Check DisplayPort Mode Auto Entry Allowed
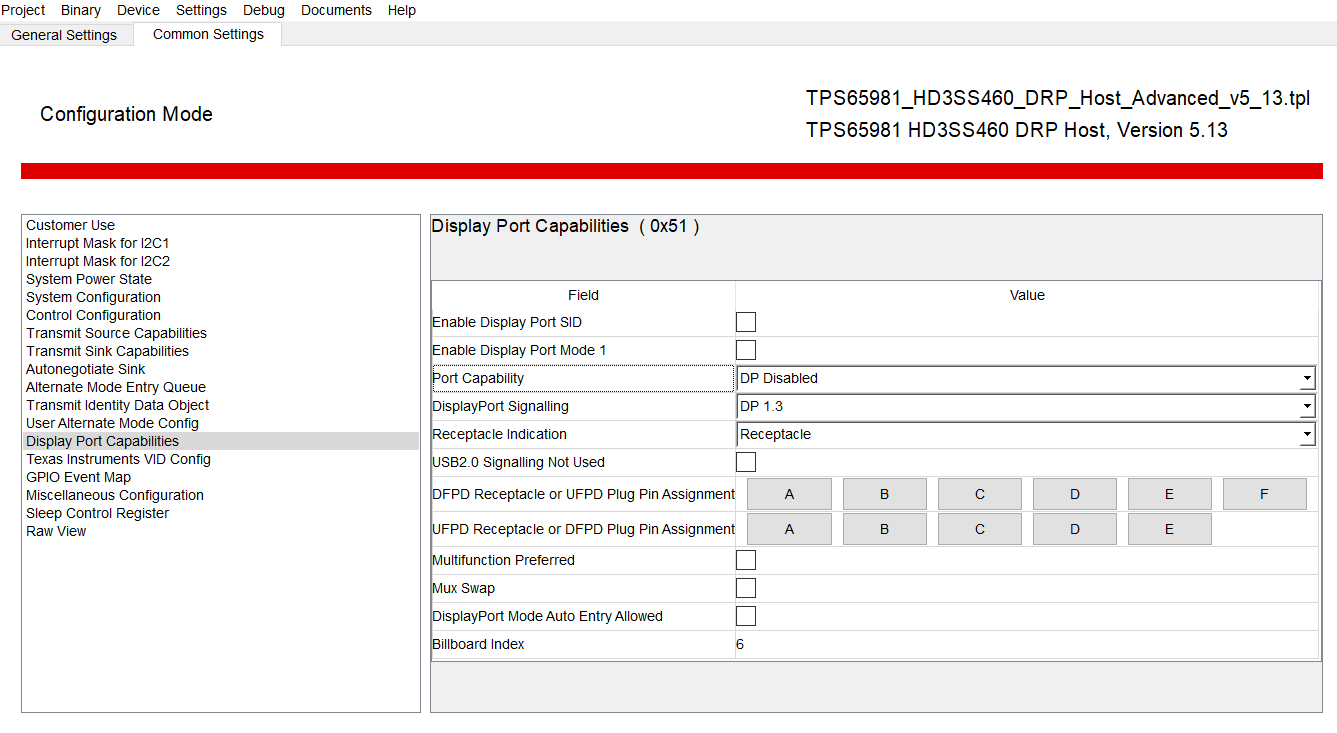Screen dimensions: 1337x733 [x=746, y=616]
